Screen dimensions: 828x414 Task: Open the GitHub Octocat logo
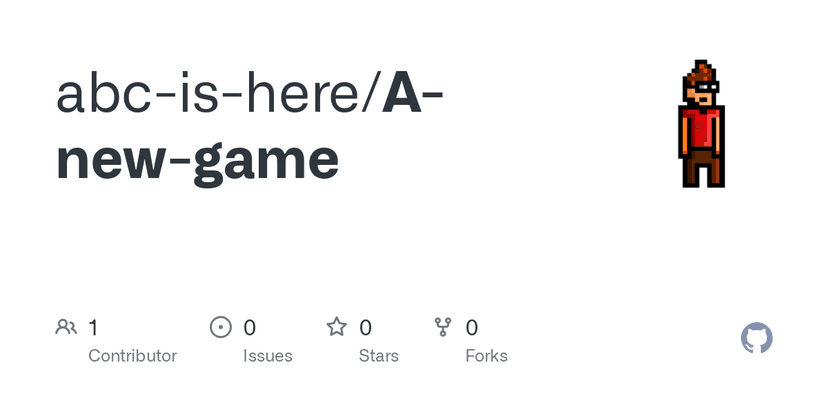click(x=757, y=338)
